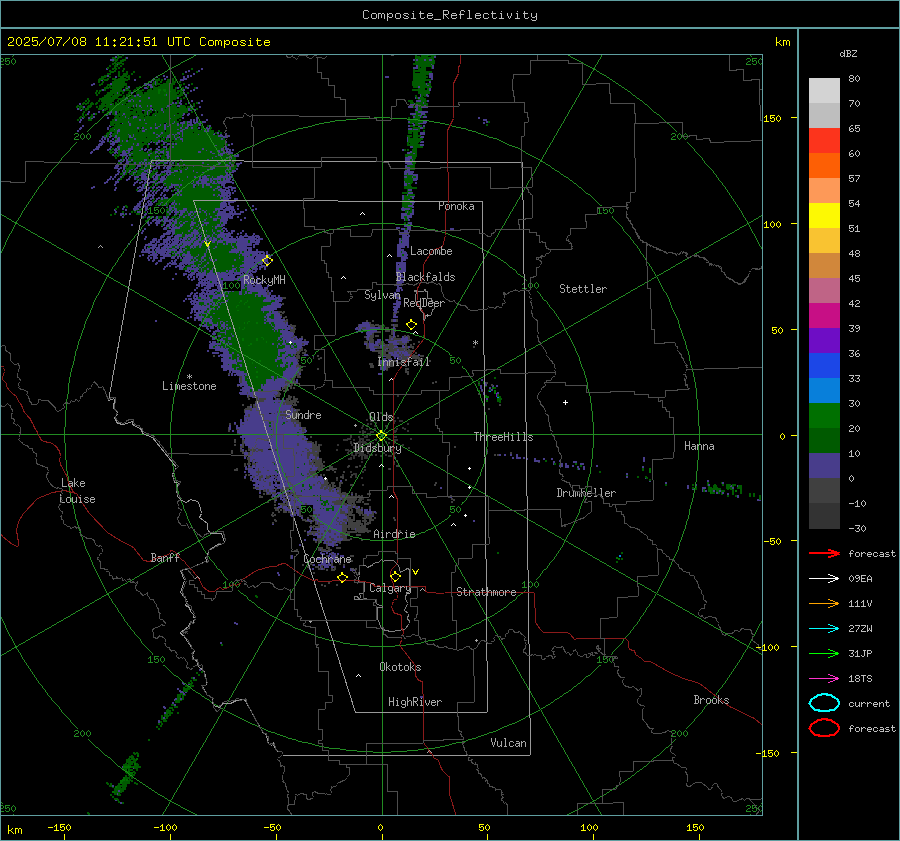Click the Cochrane city label
The height and width of the screenshot is (841, 900).
(x=327, y=559)
